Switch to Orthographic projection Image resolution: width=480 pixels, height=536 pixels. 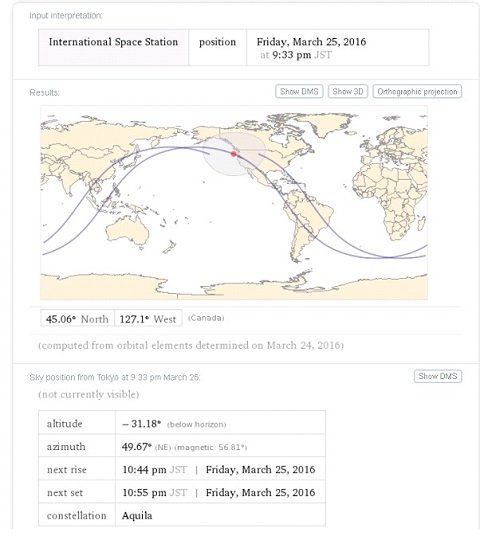tap(417, 92)
